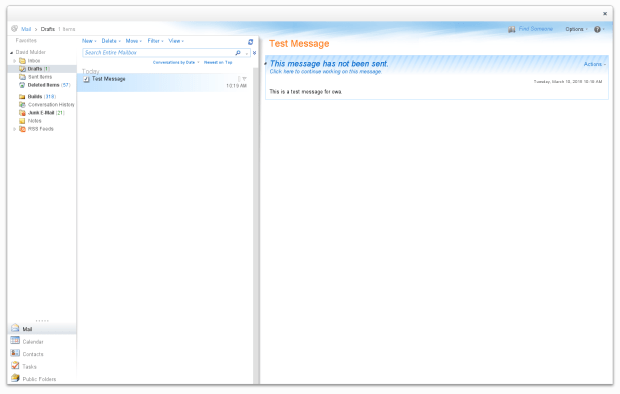Open the Move dropdown menu
Image resolution: width=620 pixels, height=394 pixels.
(x=133, y=41)
